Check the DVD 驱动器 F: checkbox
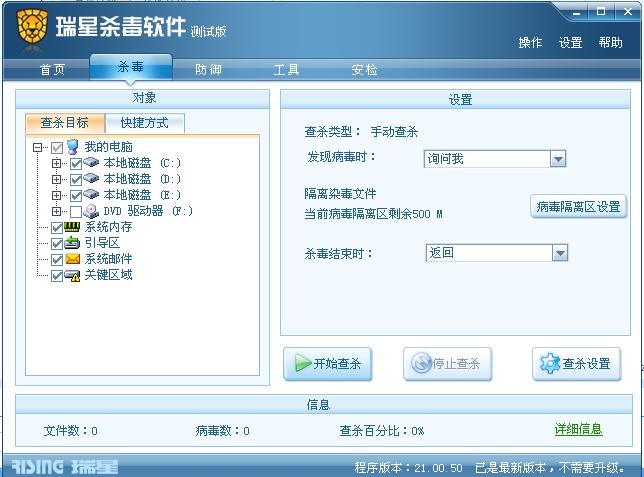 (x=76, y=212)
